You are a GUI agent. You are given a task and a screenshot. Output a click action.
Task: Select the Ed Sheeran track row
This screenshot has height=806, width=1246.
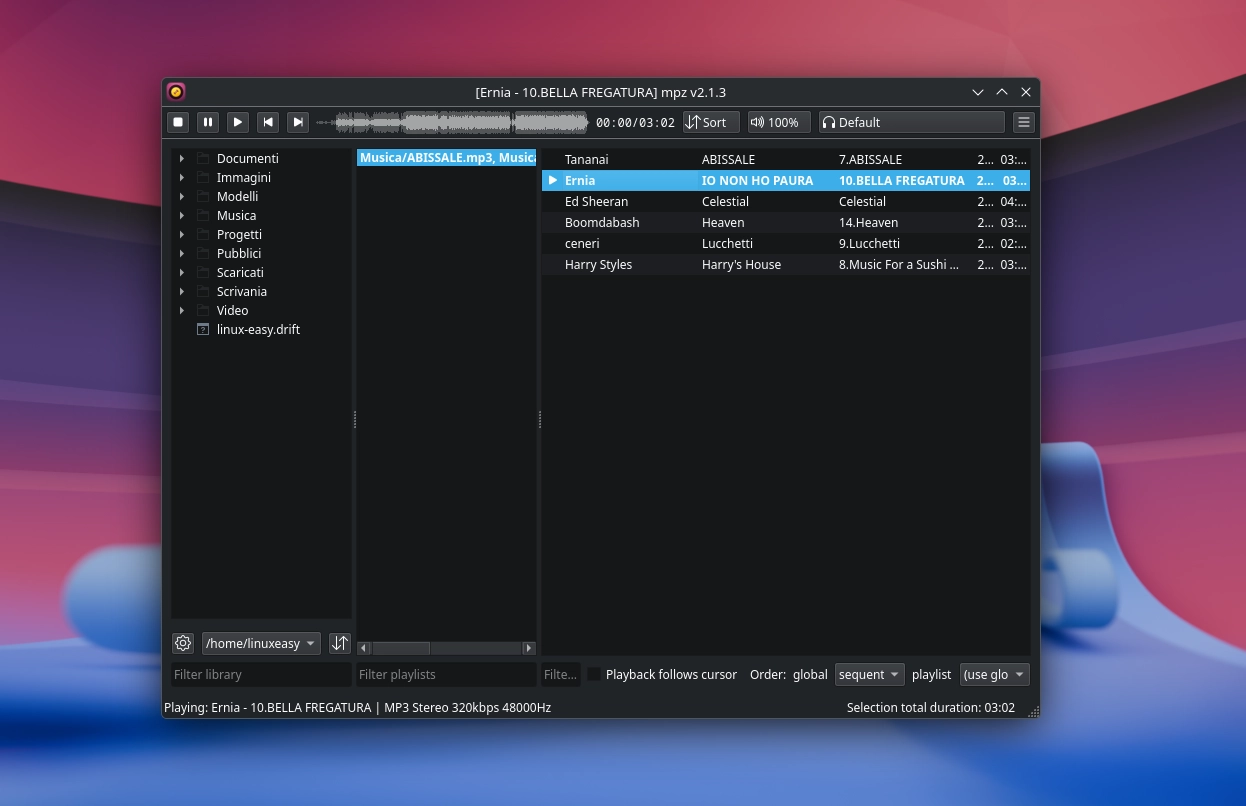786,201
